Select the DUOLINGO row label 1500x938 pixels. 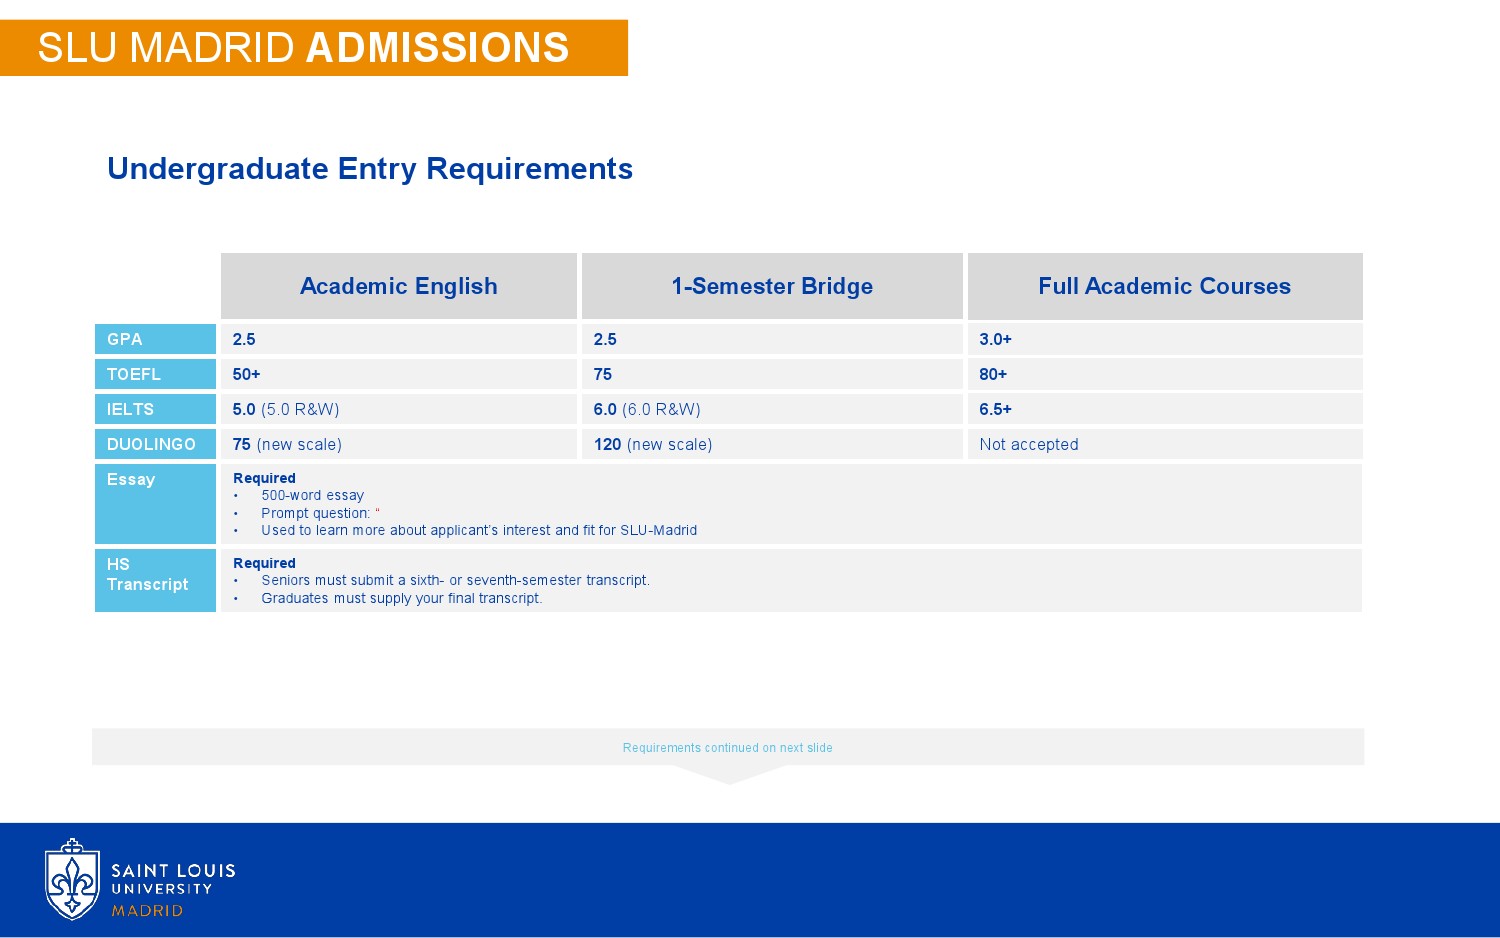coord(155,444)
